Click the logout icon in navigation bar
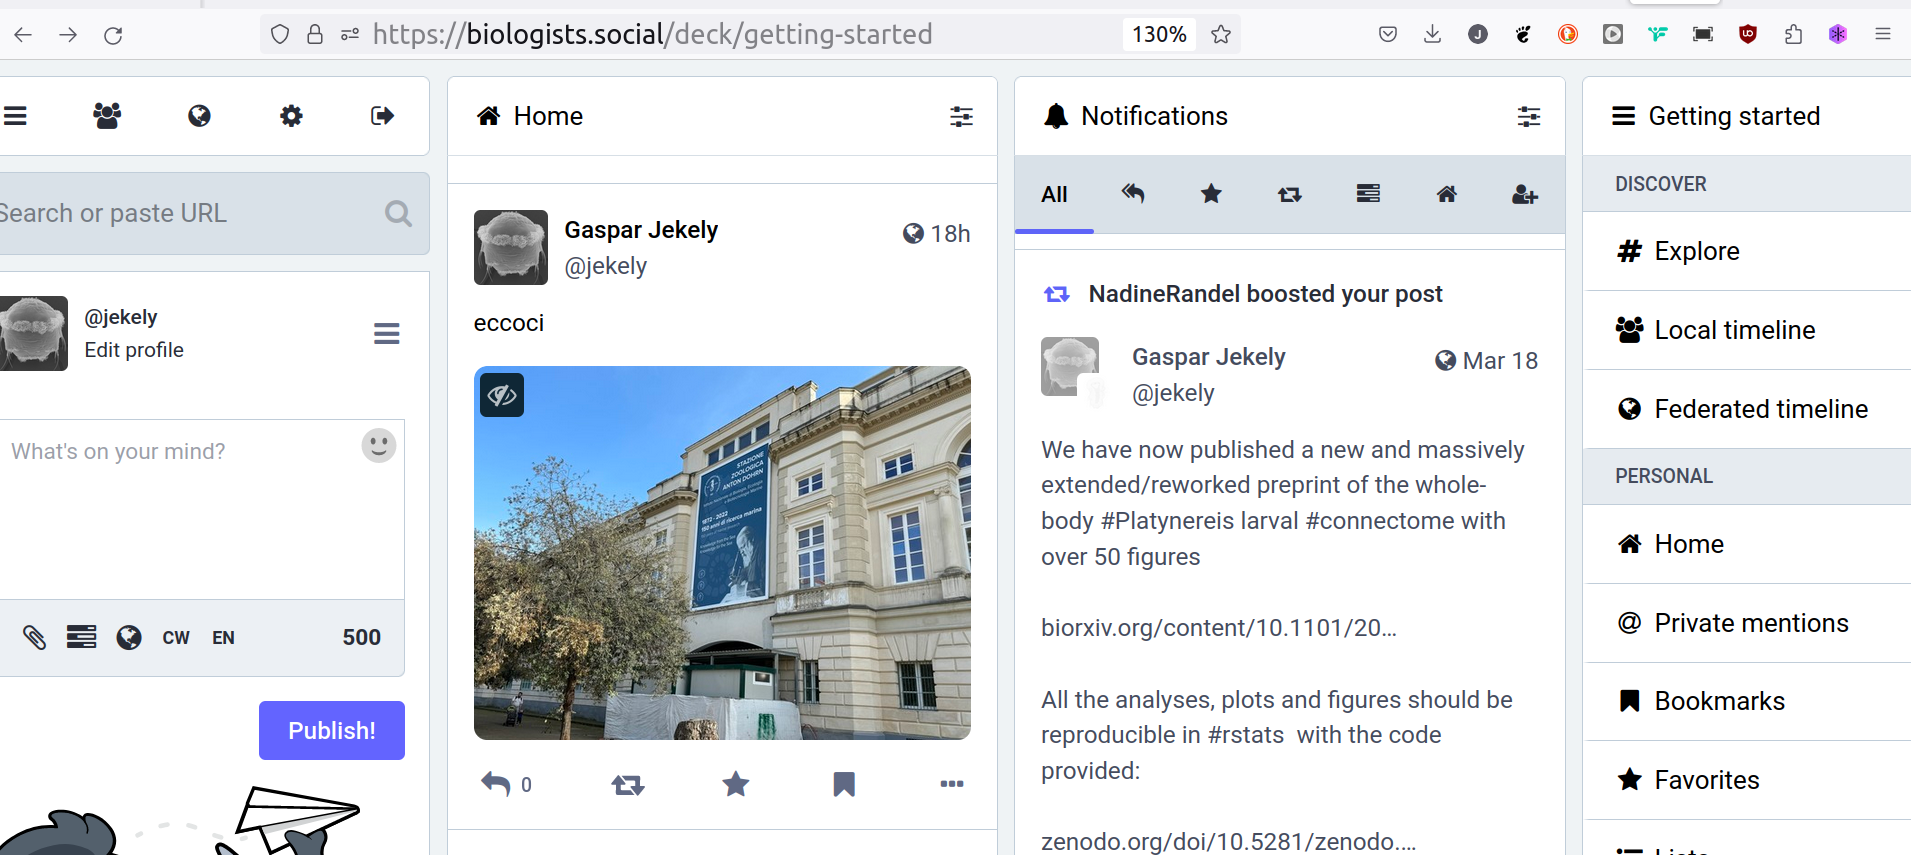 coord(382,116)
